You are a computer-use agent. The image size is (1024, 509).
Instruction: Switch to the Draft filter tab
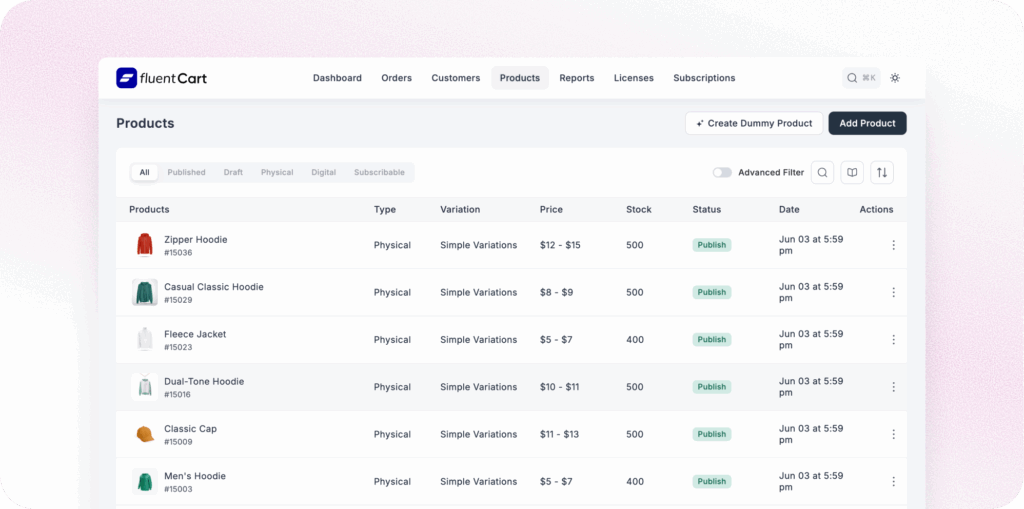click(233, 172)
